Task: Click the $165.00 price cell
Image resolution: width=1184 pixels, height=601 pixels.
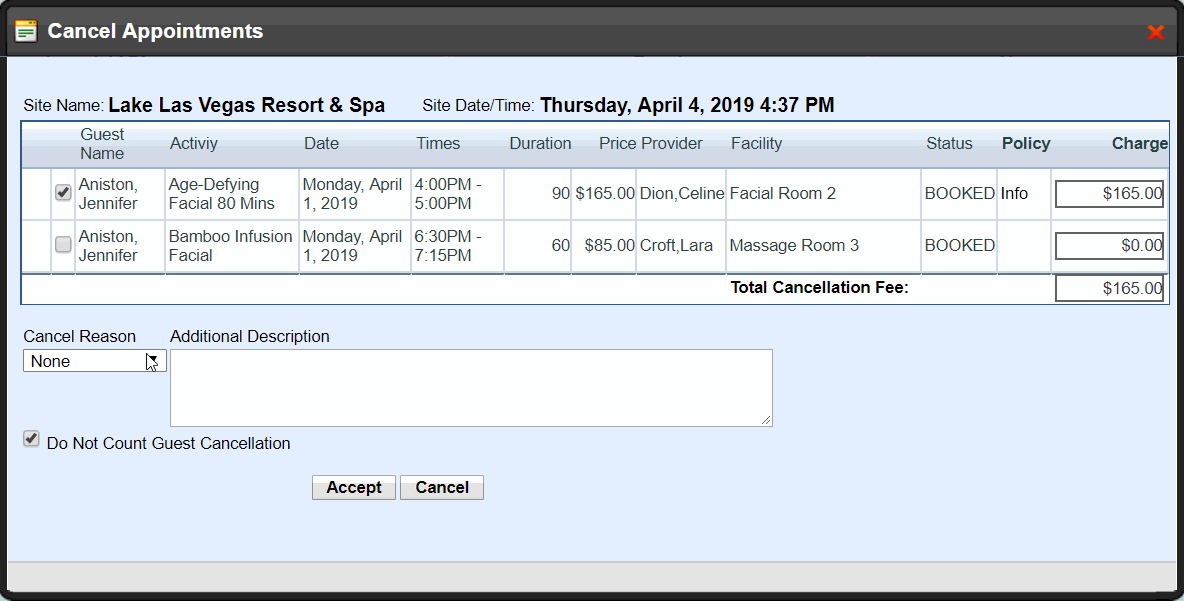Action: point(605,193)
